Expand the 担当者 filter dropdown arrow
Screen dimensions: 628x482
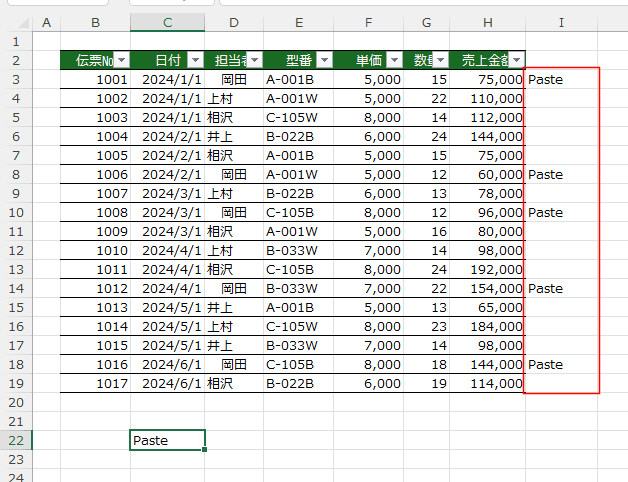[254, 60]
